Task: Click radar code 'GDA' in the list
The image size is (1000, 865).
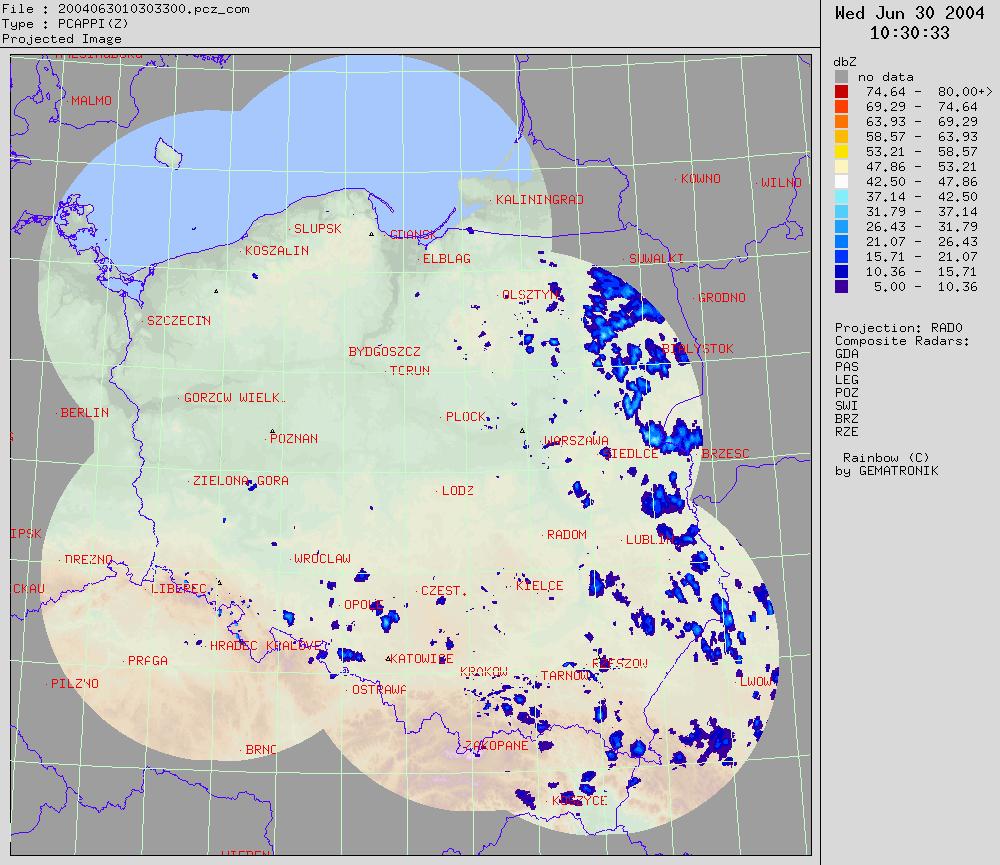Action: [847, 353]
